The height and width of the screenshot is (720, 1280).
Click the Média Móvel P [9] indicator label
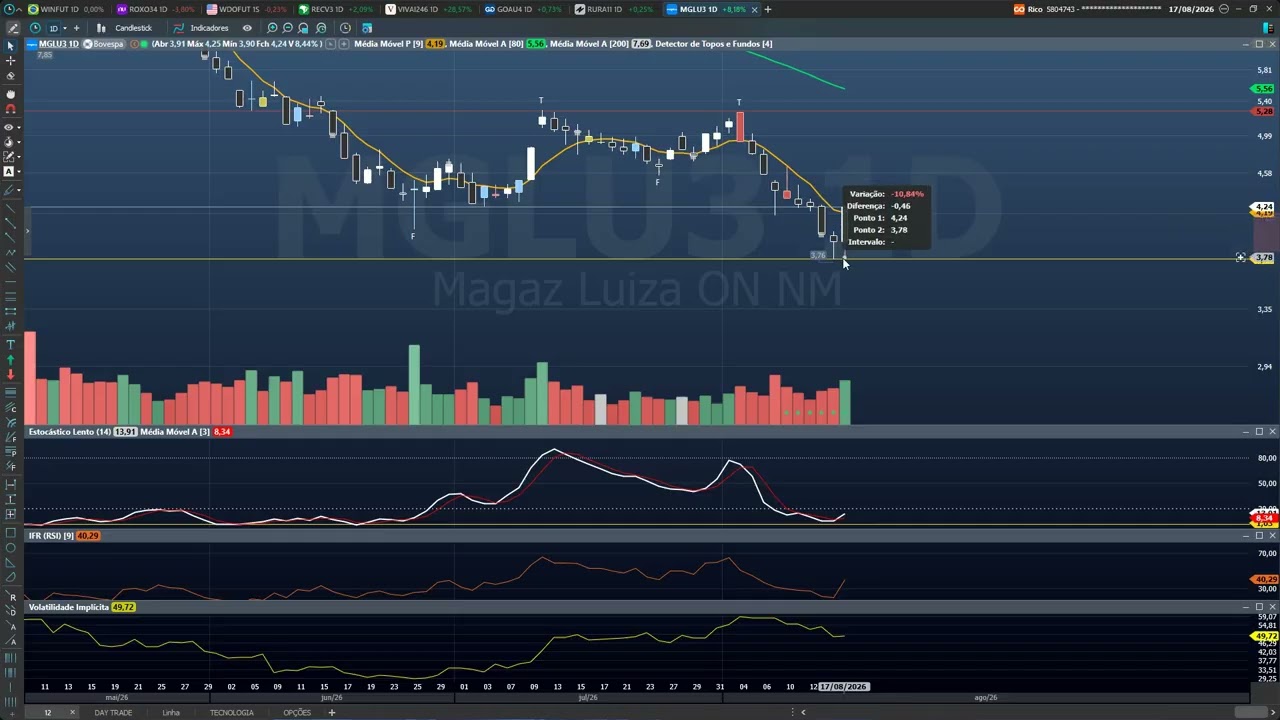pos(388,44)
